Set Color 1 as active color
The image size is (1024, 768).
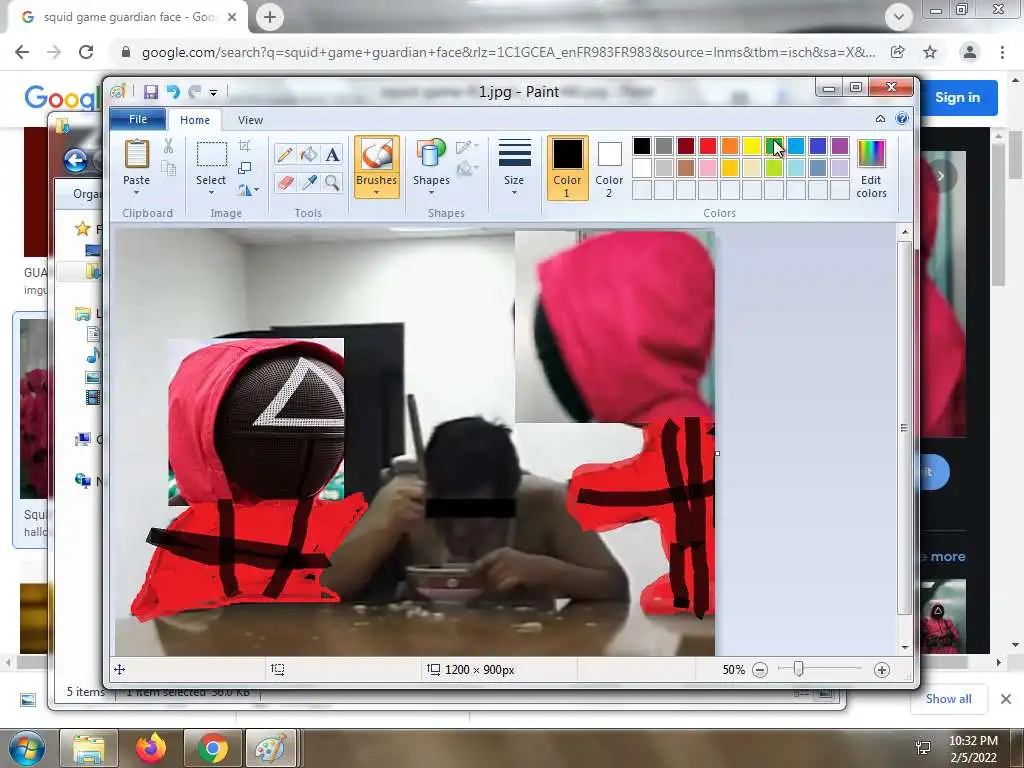pos(567,168)
